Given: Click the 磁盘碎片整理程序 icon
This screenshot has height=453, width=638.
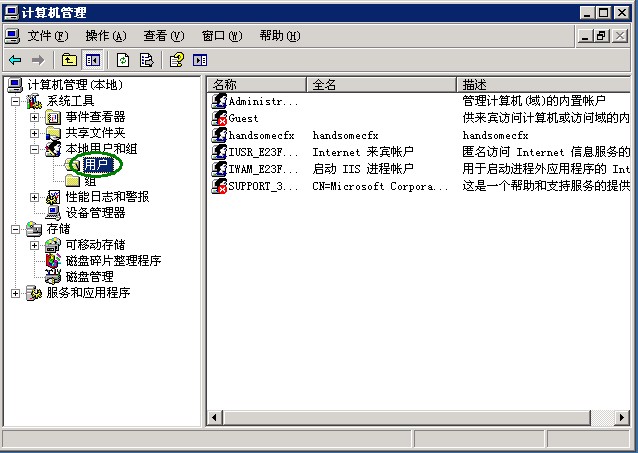Looking at the screenshot, I should 53,261.
